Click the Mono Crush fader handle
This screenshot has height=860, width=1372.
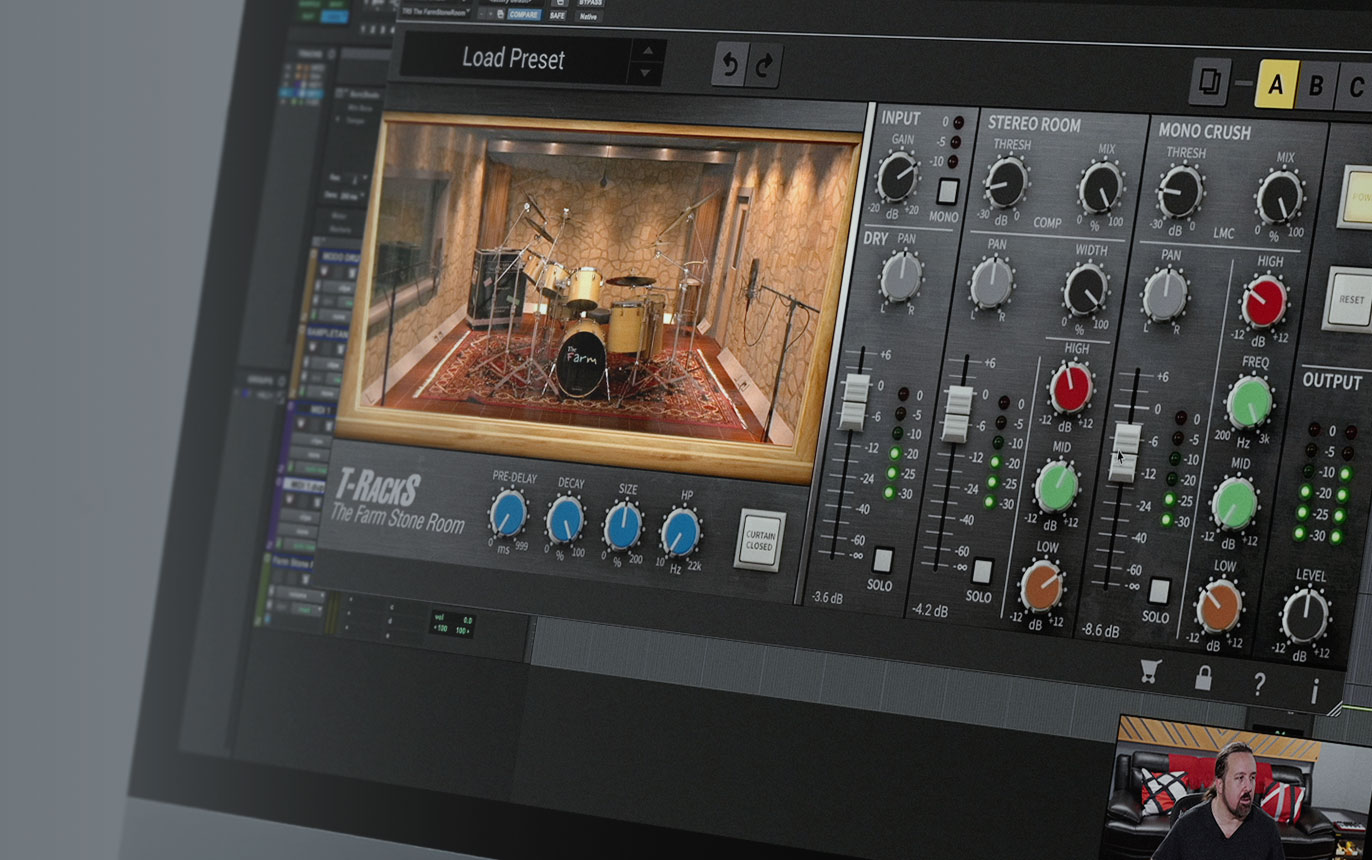coord(1126,449)
